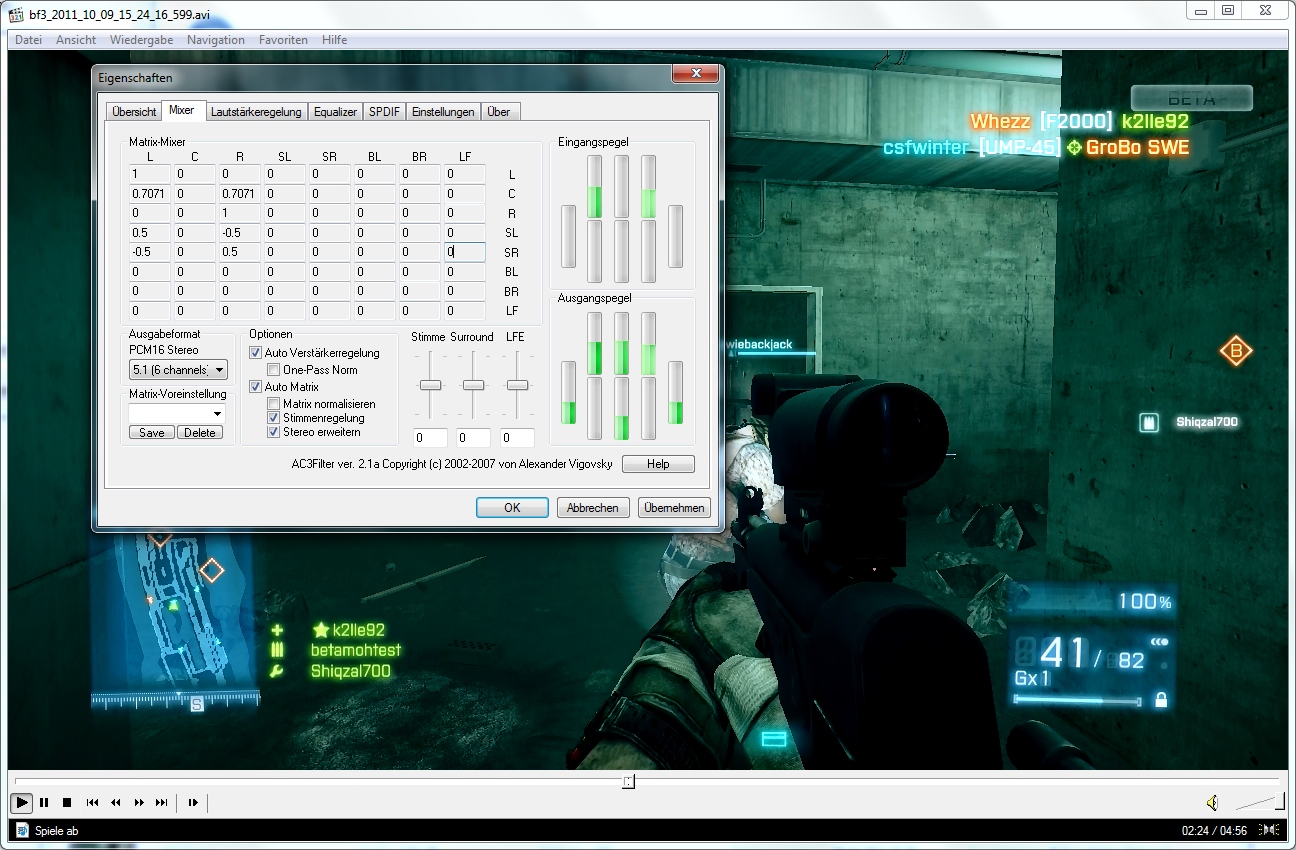Click the audio file icon beside 'Spiele ab'
The image size is (1296, 850).
point(21,830)
